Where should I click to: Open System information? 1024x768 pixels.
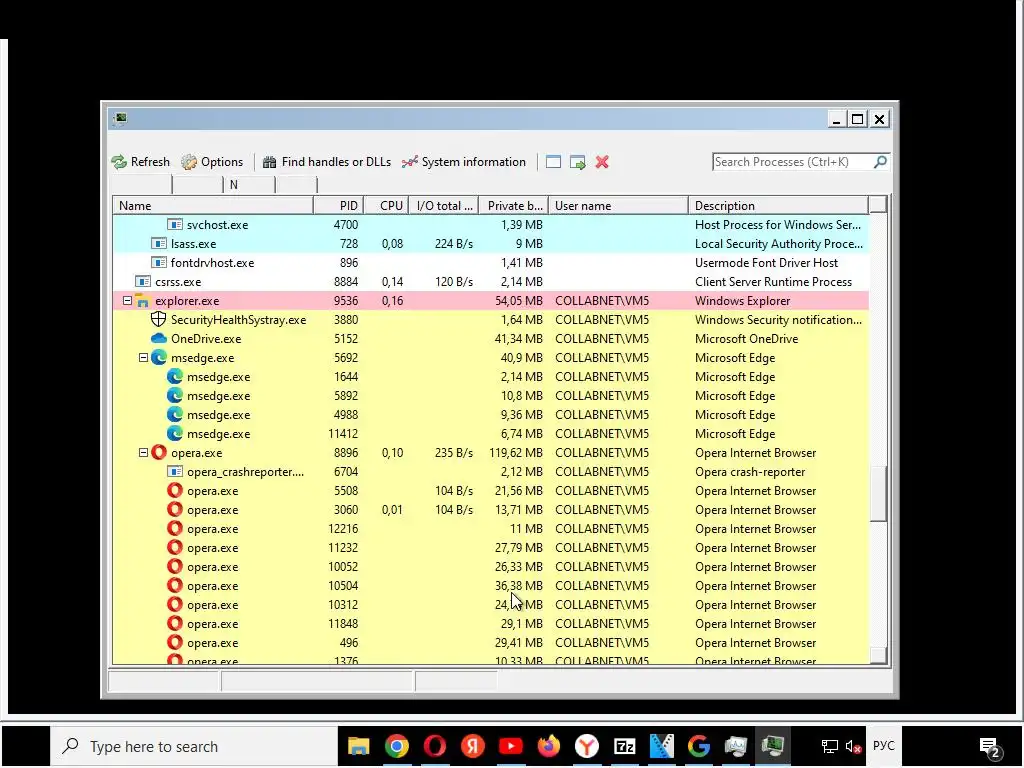coord(464,162)
